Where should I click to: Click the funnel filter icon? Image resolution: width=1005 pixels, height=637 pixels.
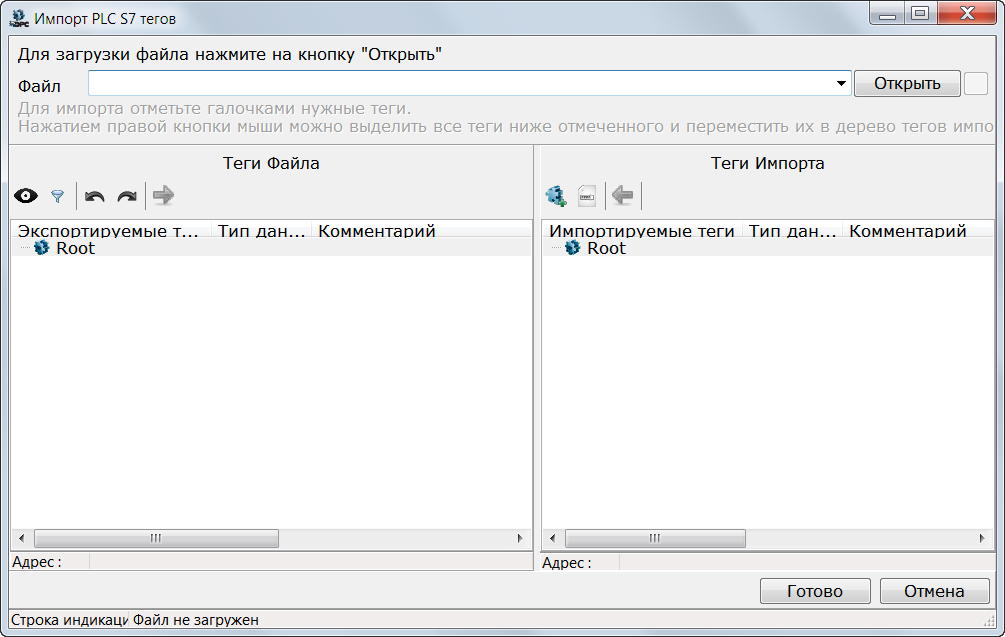tap(58, 196)
